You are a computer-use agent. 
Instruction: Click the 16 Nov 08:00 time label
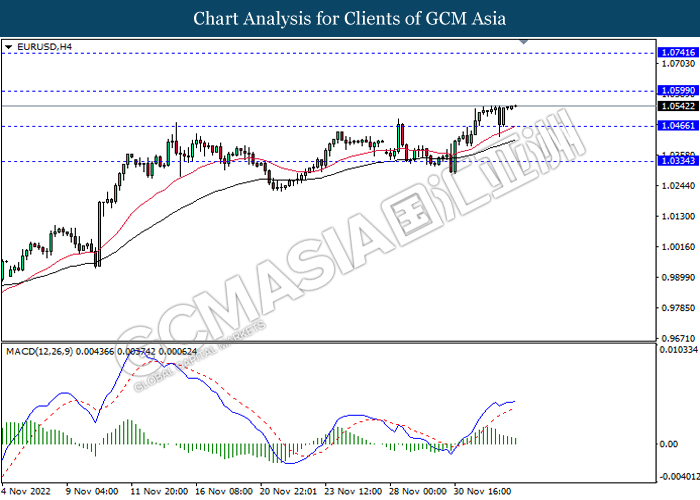pos(224,492)
